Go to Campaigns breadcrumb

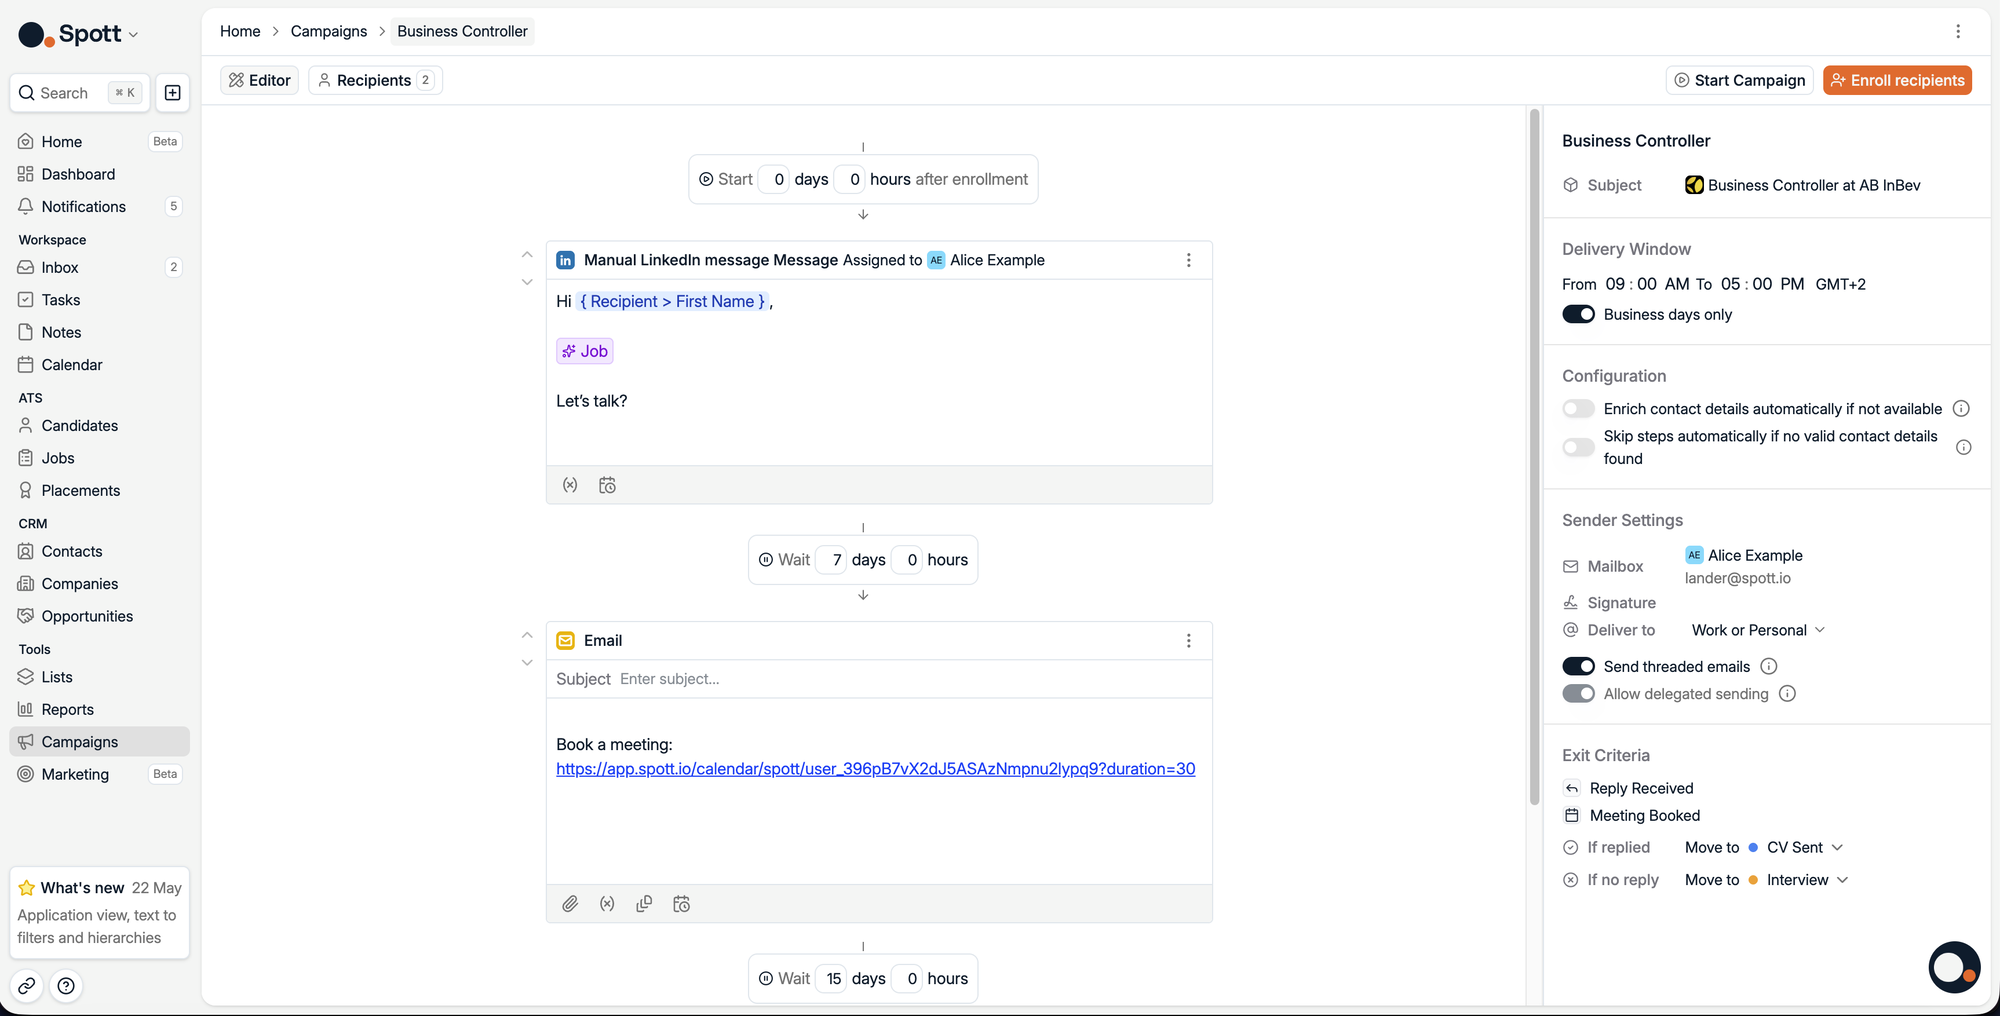[x=329, y=31]
